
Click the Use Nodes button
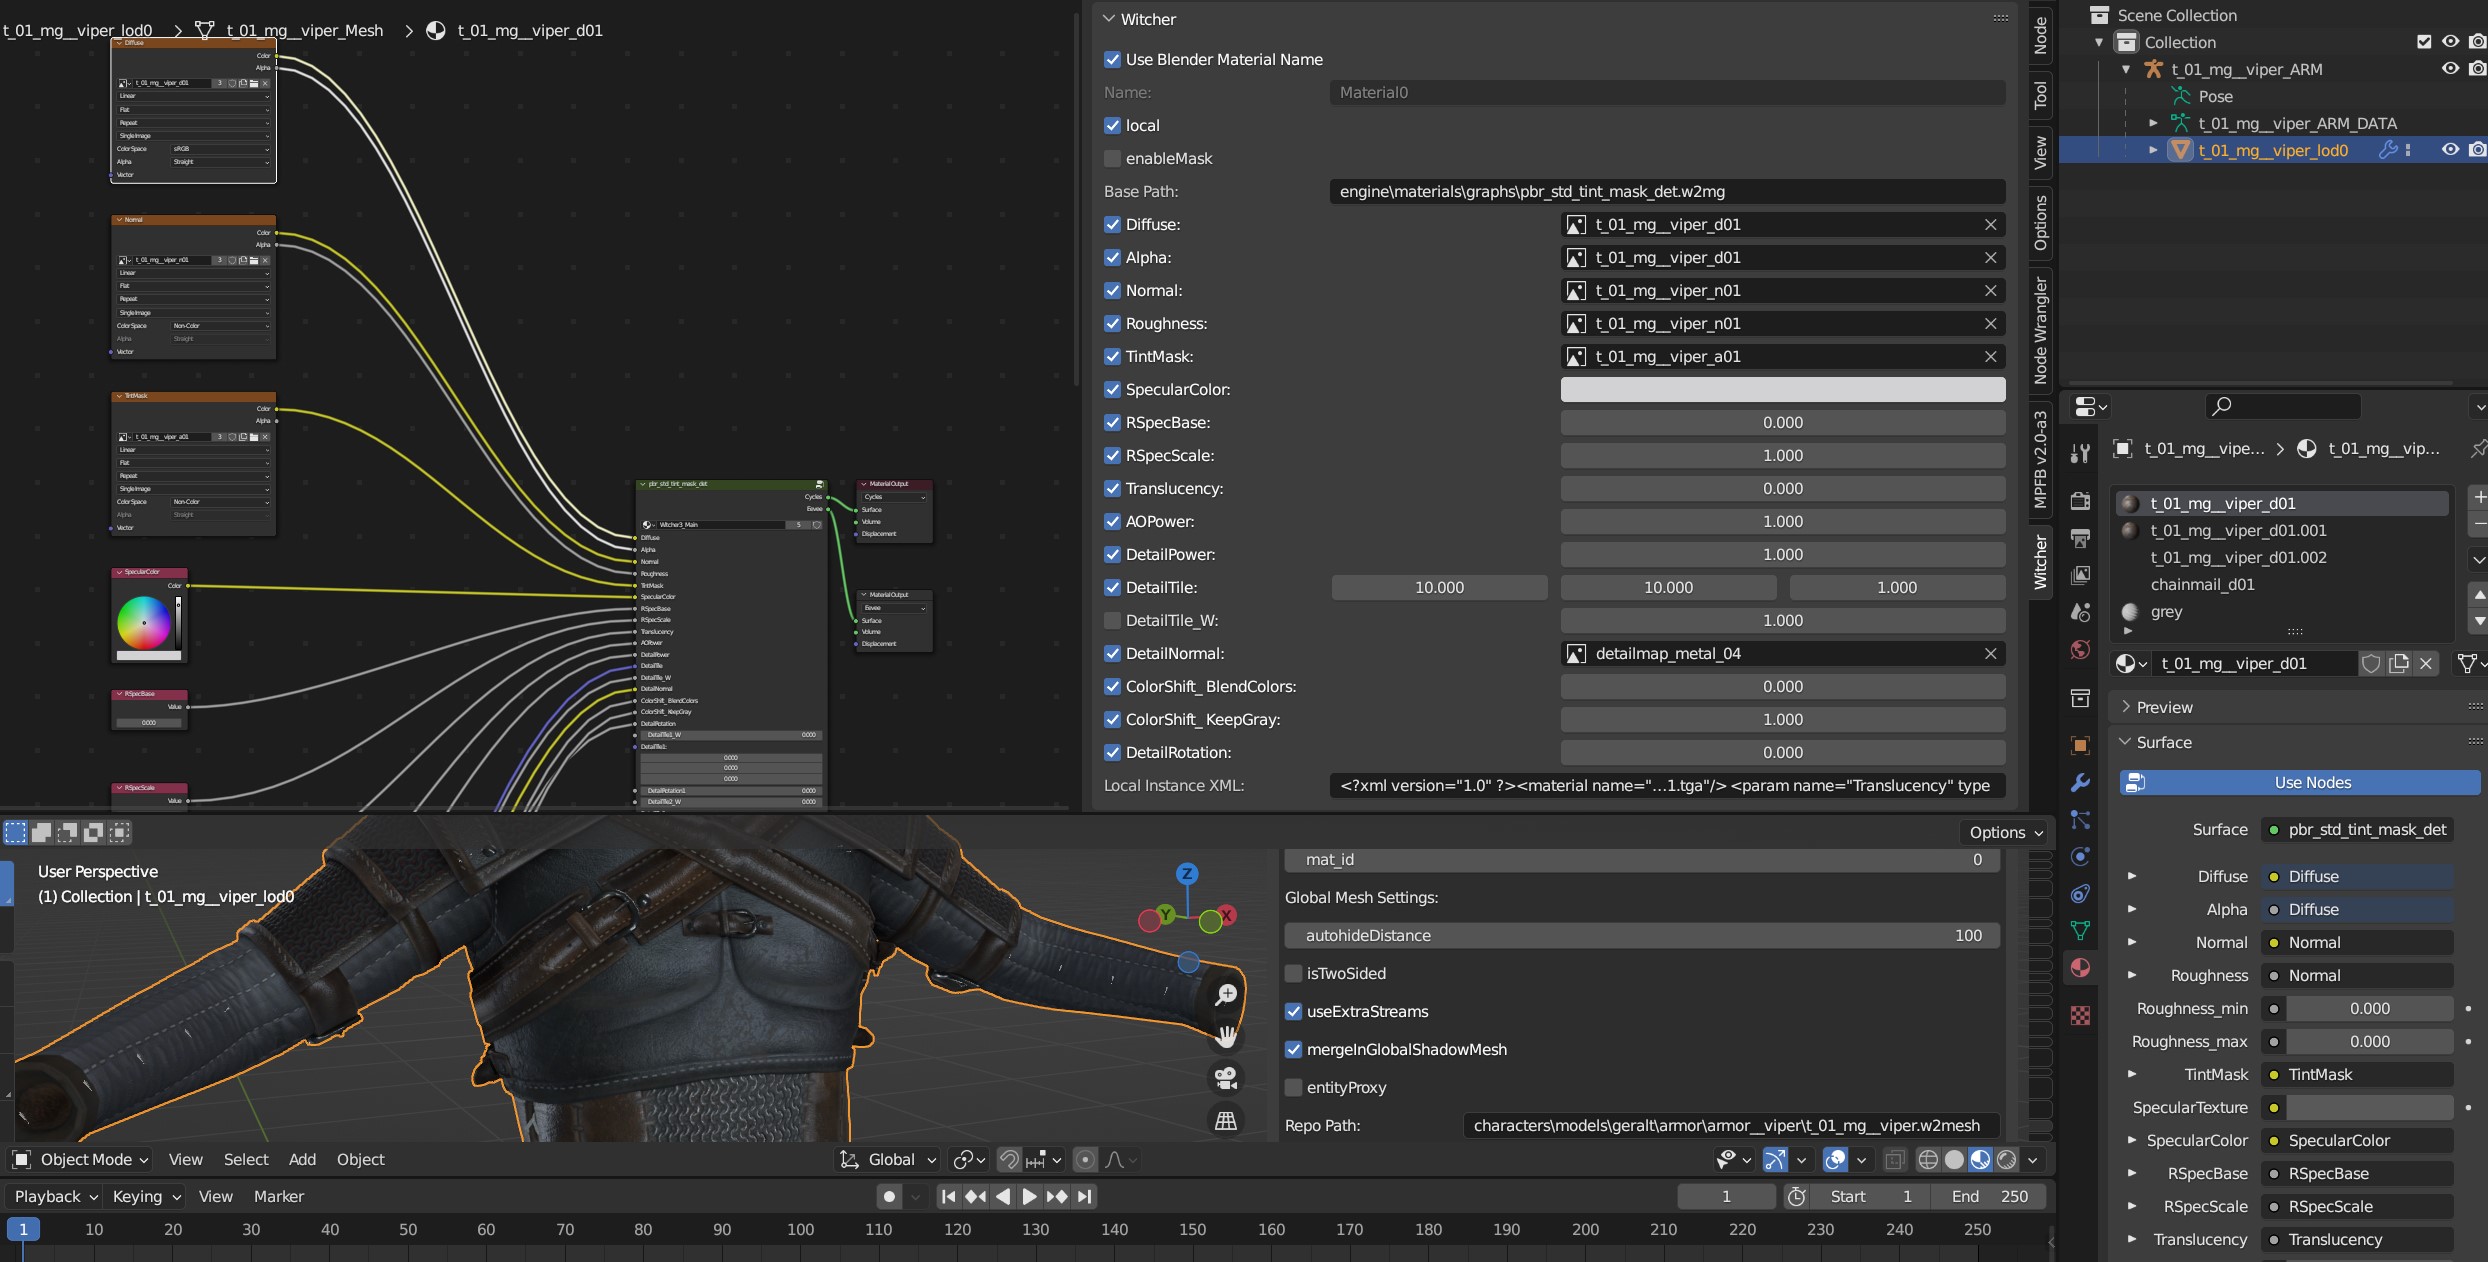click(2300, 782)
